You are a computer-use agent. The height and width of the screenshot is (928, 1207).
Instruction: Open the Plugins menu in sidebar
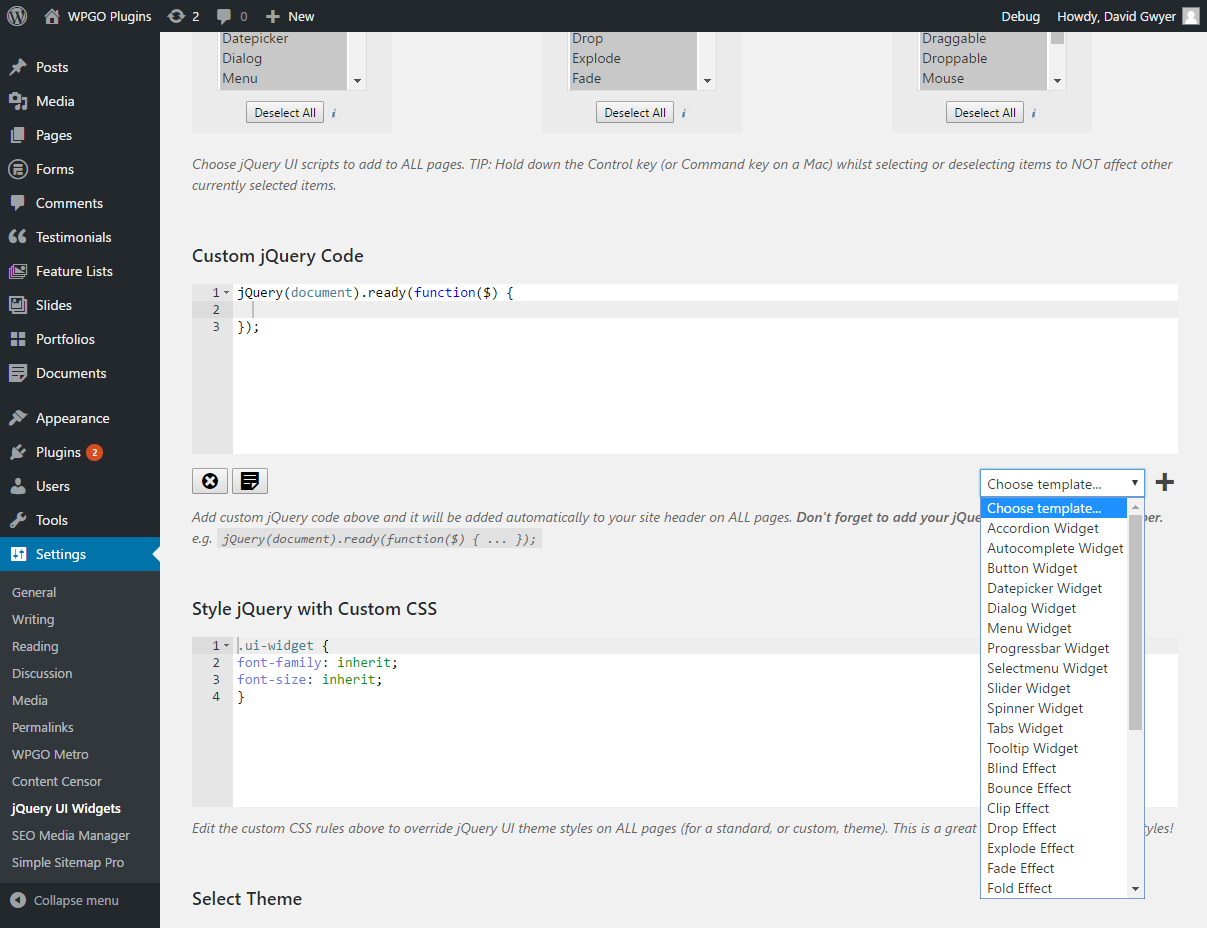pyautogui.click(x=58, y=452)
